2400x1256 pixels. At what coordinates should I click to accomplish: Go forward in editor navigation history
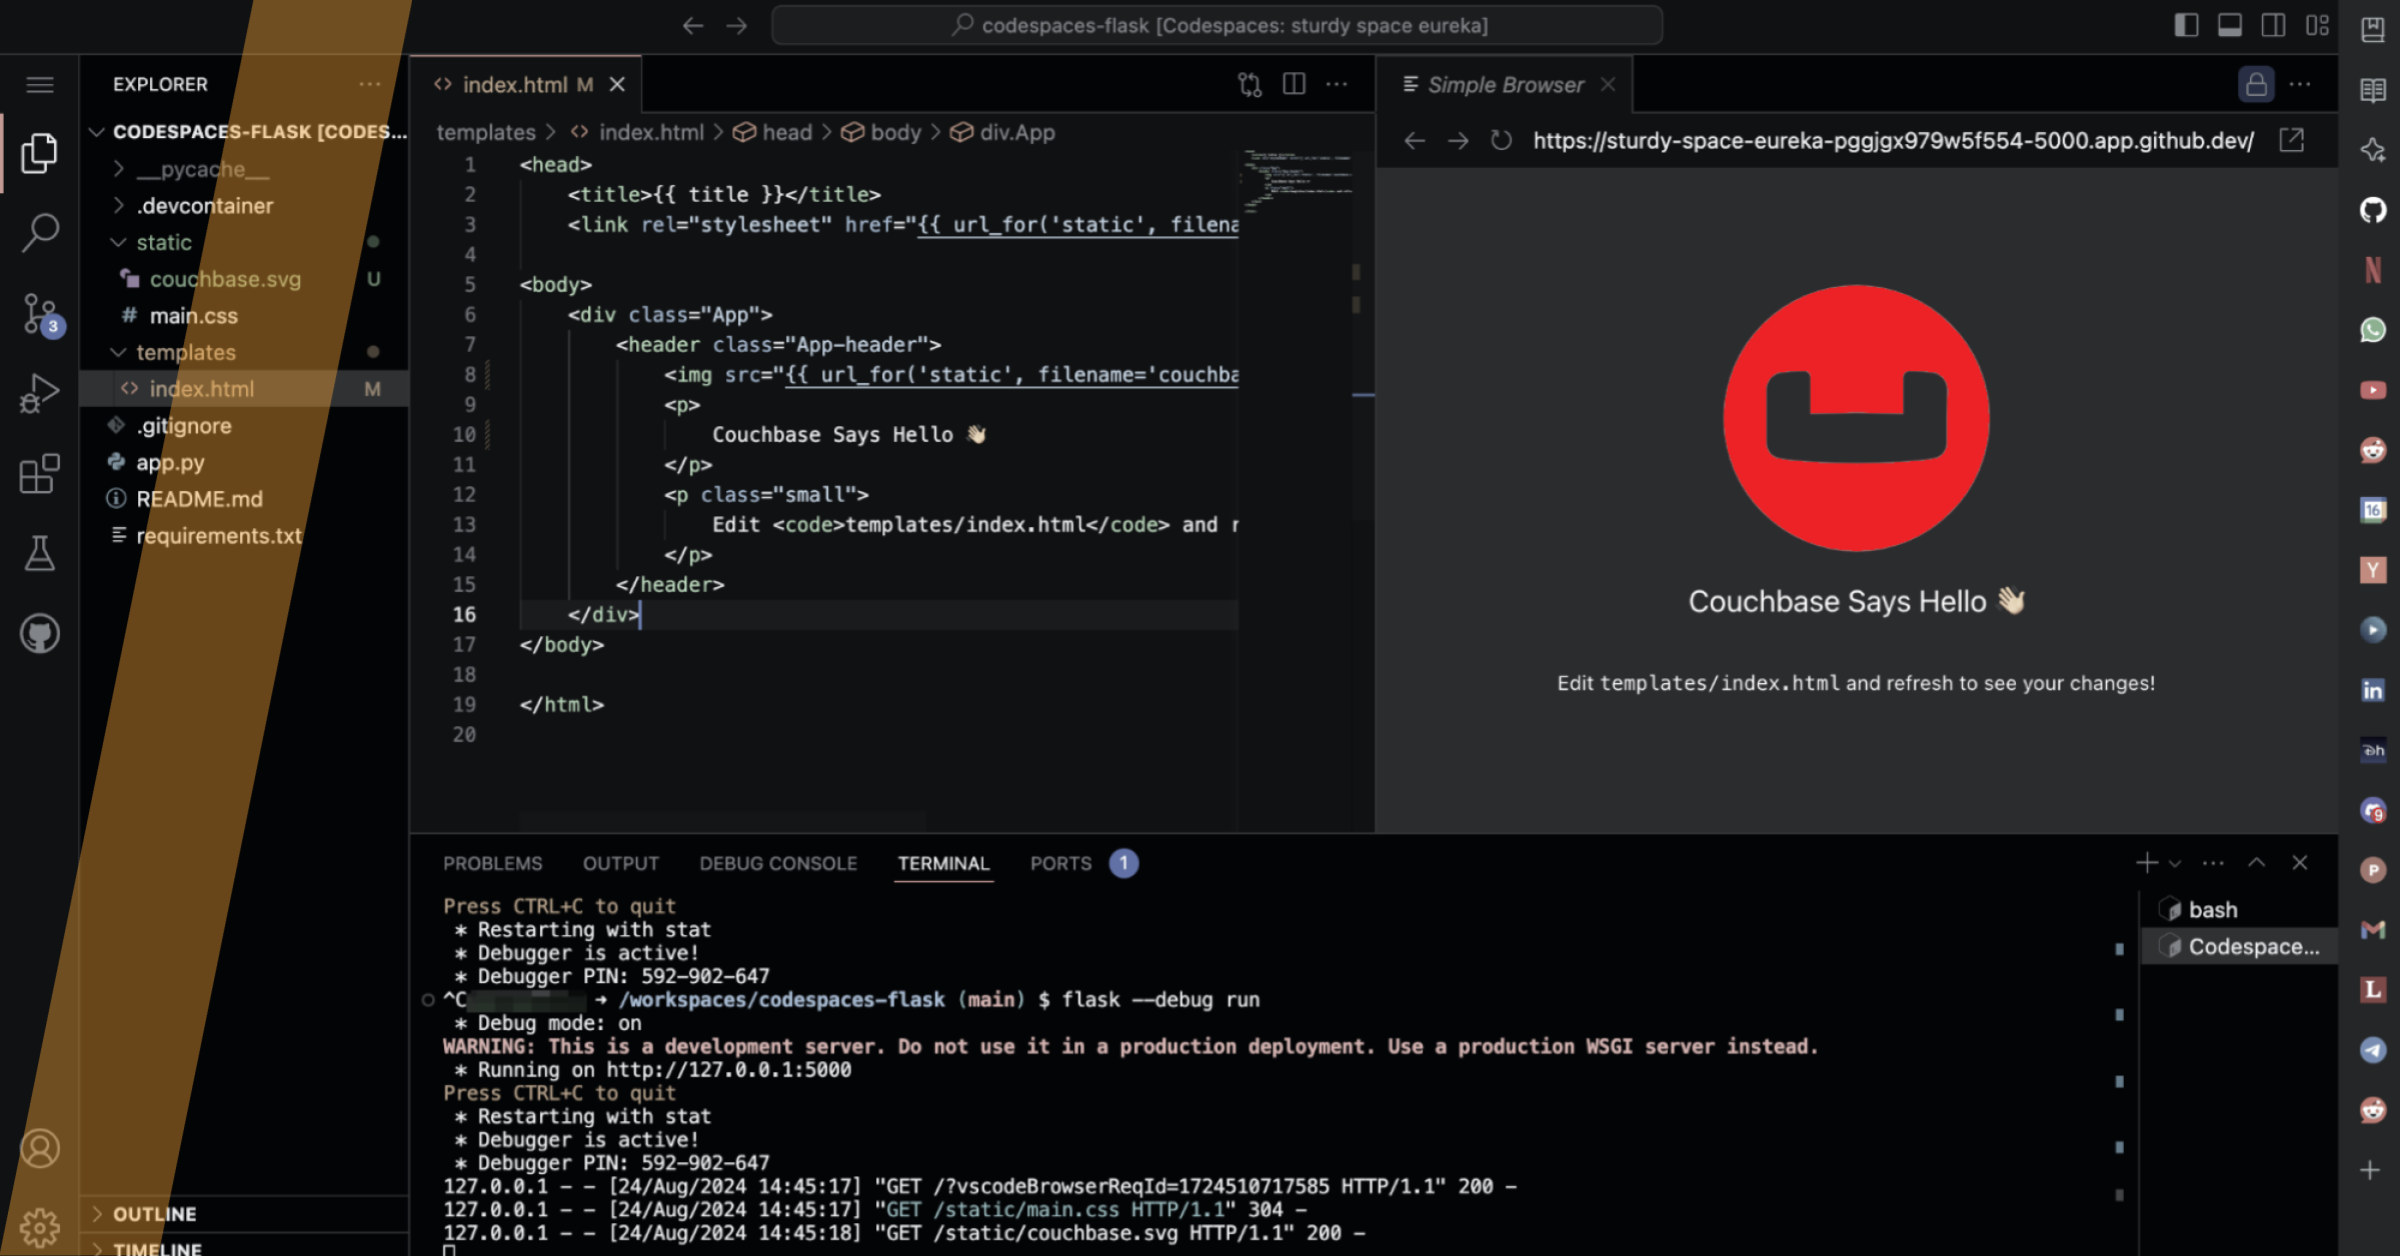click(x=737, y=26)
